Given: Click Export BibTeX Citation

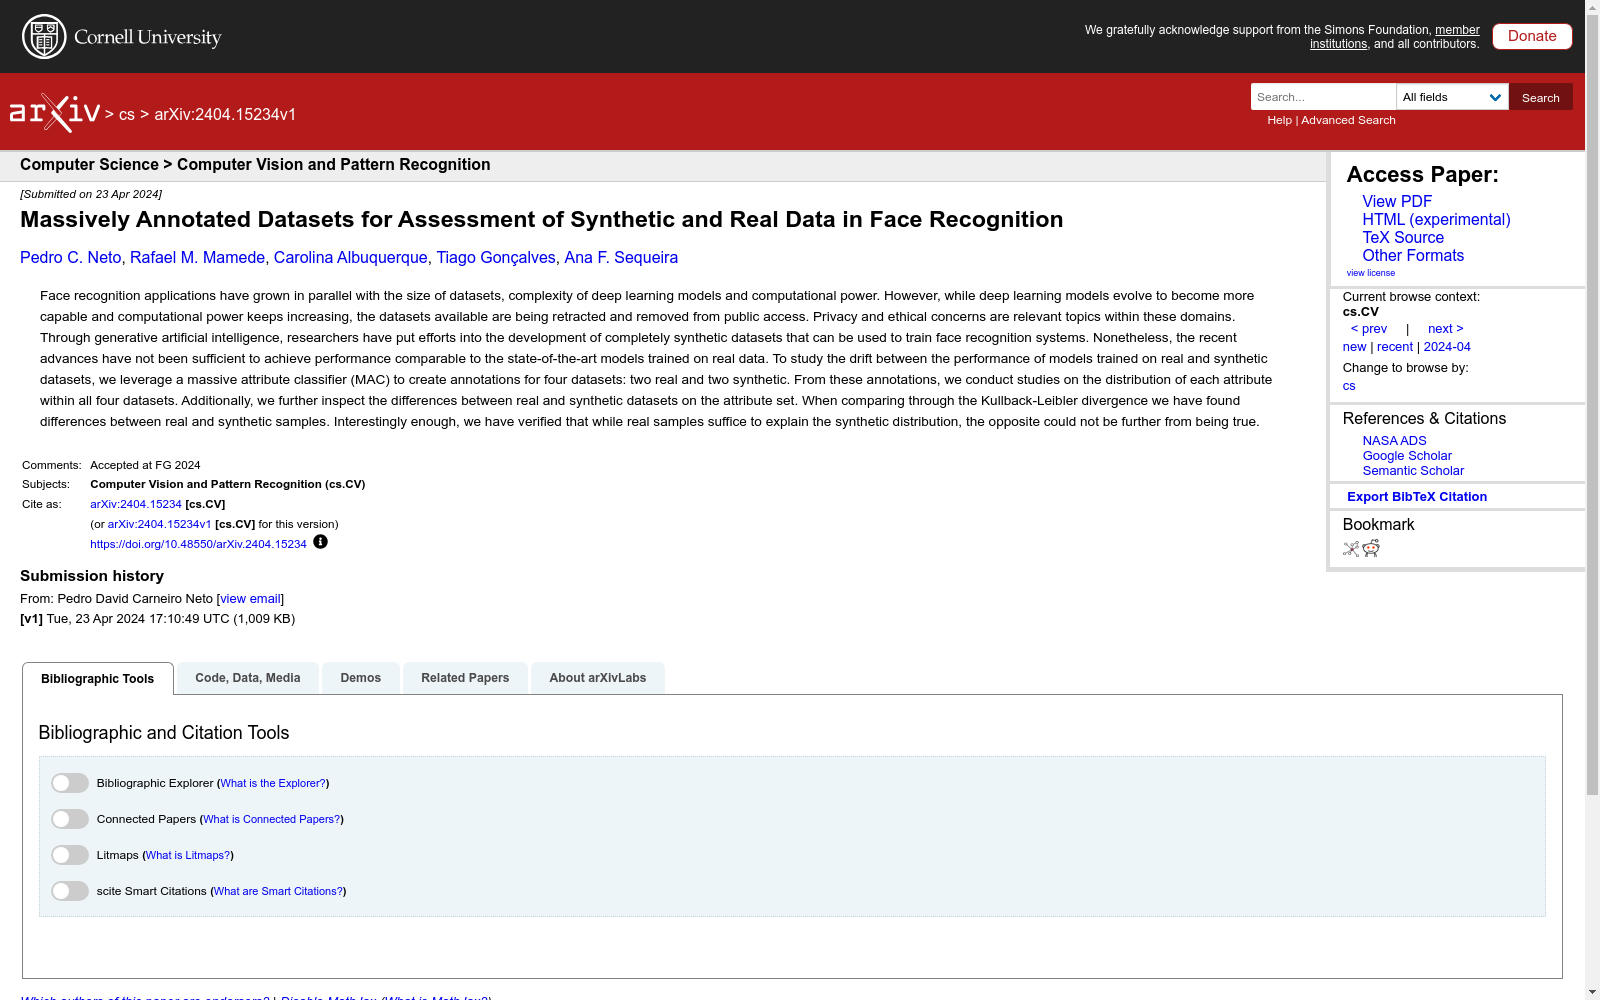Looking at the screenshot, I should (x=1417, y=497).
